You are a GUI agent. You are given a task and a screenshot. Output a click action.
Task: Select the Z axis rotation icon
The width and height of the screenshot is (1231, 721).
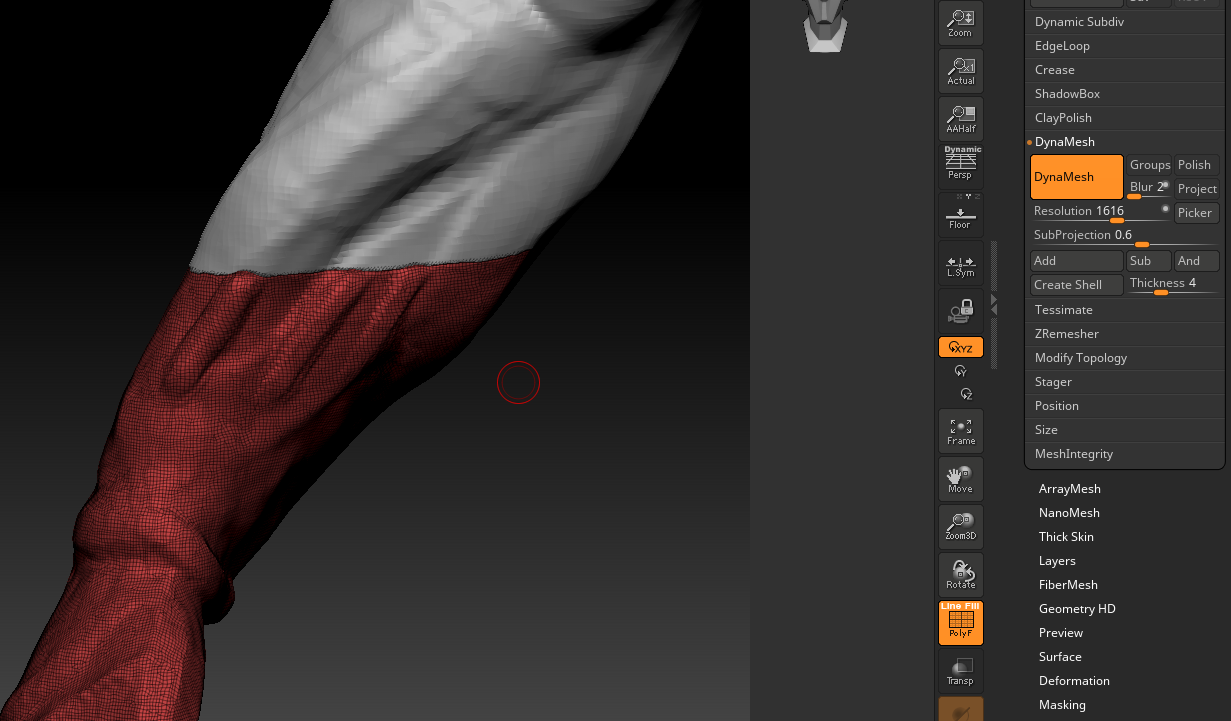point(965,394)
